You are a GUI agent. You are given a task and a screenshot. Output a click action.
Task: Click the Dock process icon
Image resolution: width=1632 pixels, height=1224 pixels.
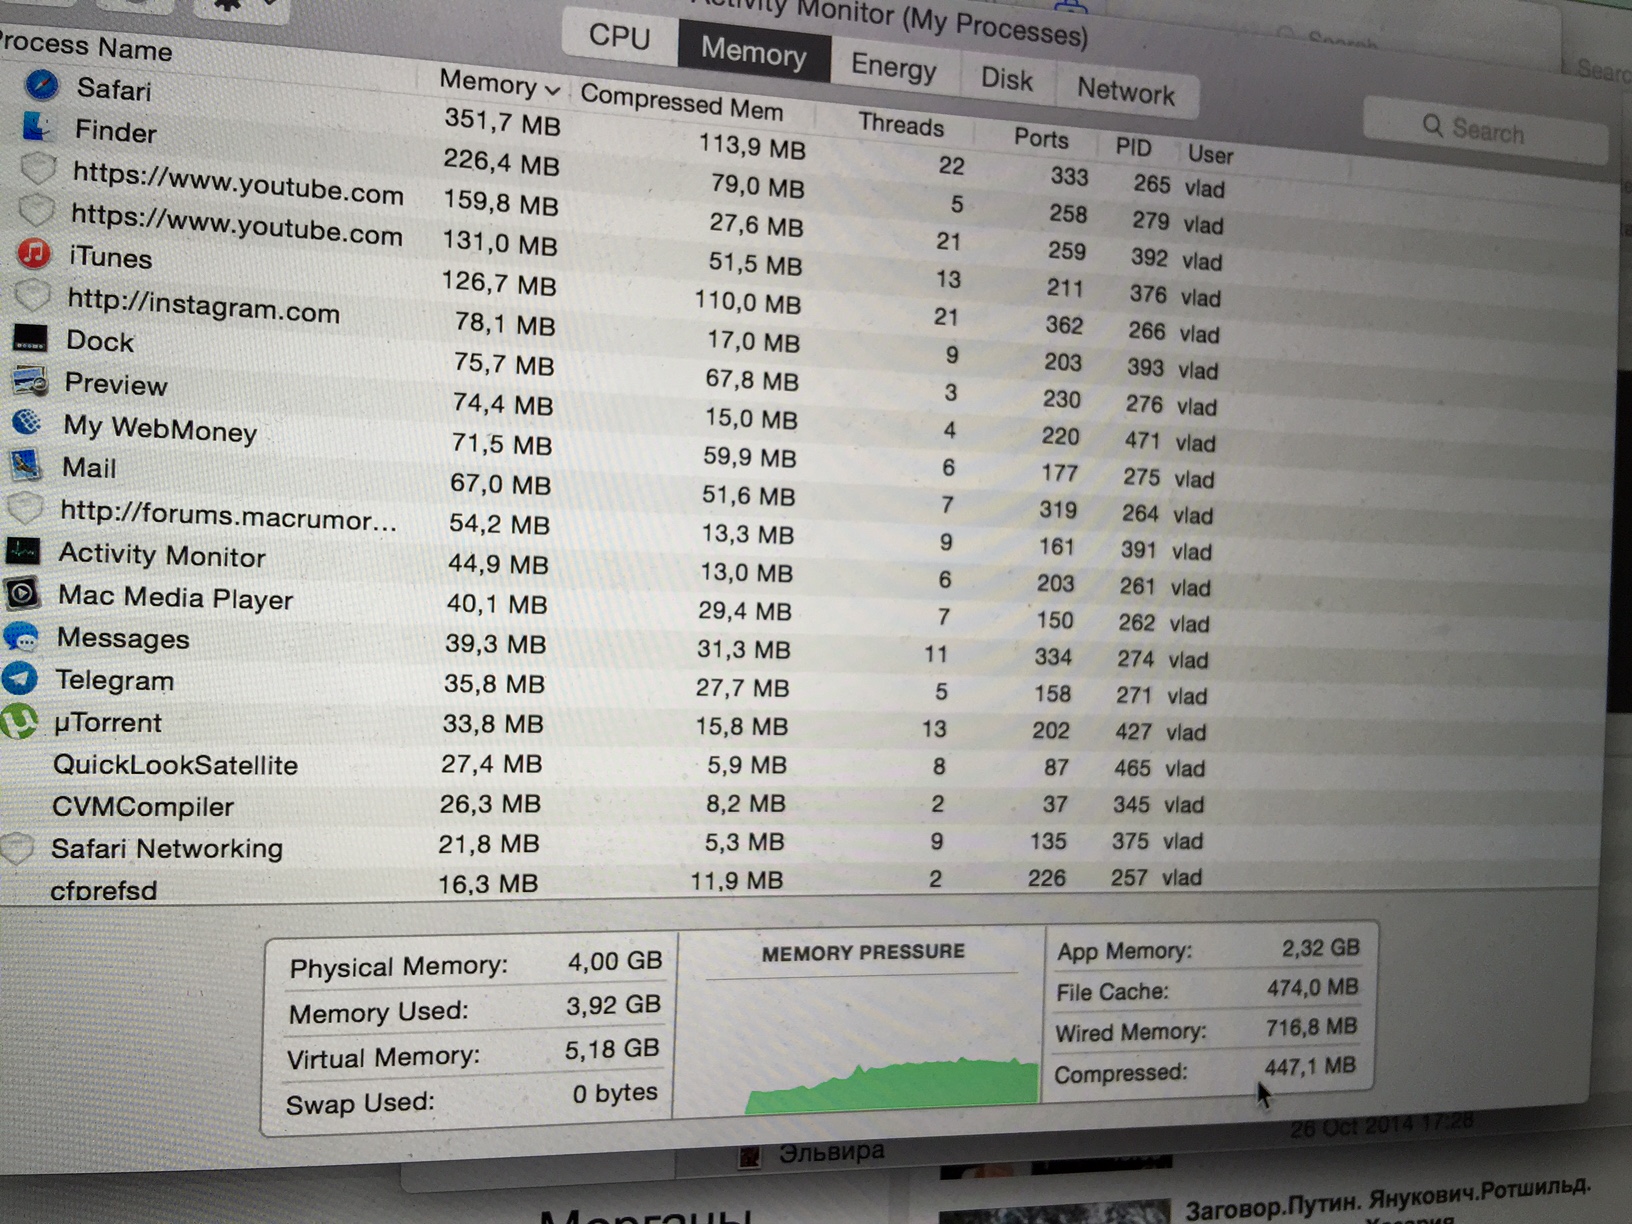(30, 338)
